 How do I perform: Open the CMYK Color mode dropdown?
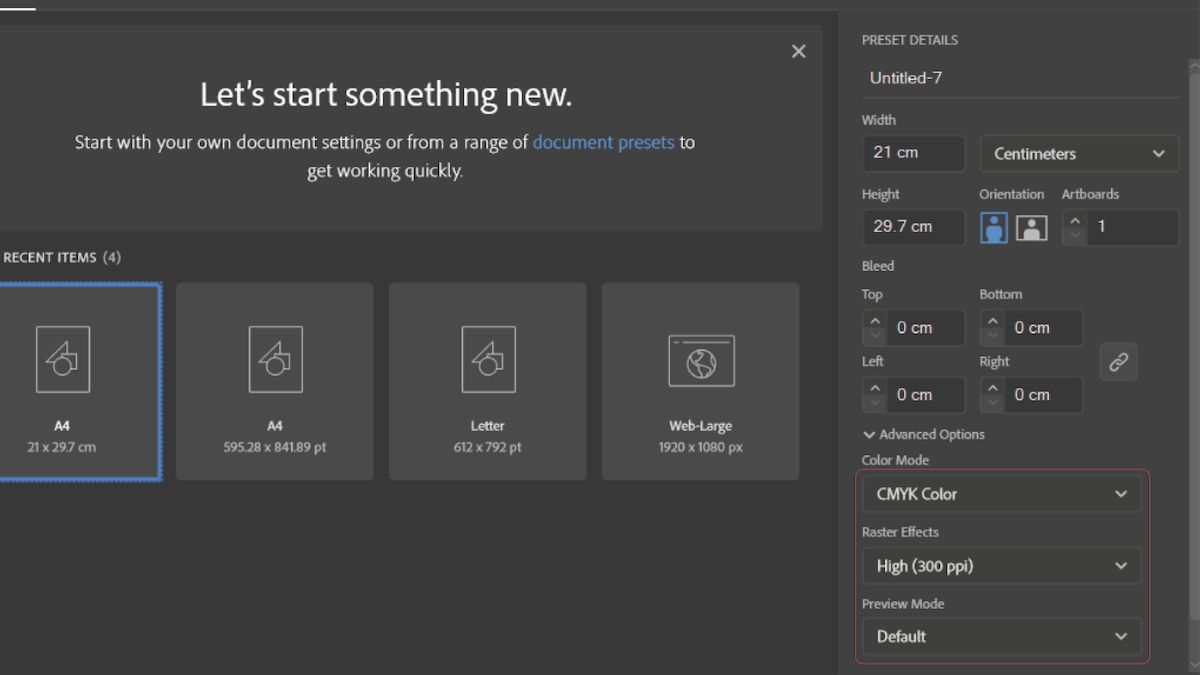tap(1002, 494)
